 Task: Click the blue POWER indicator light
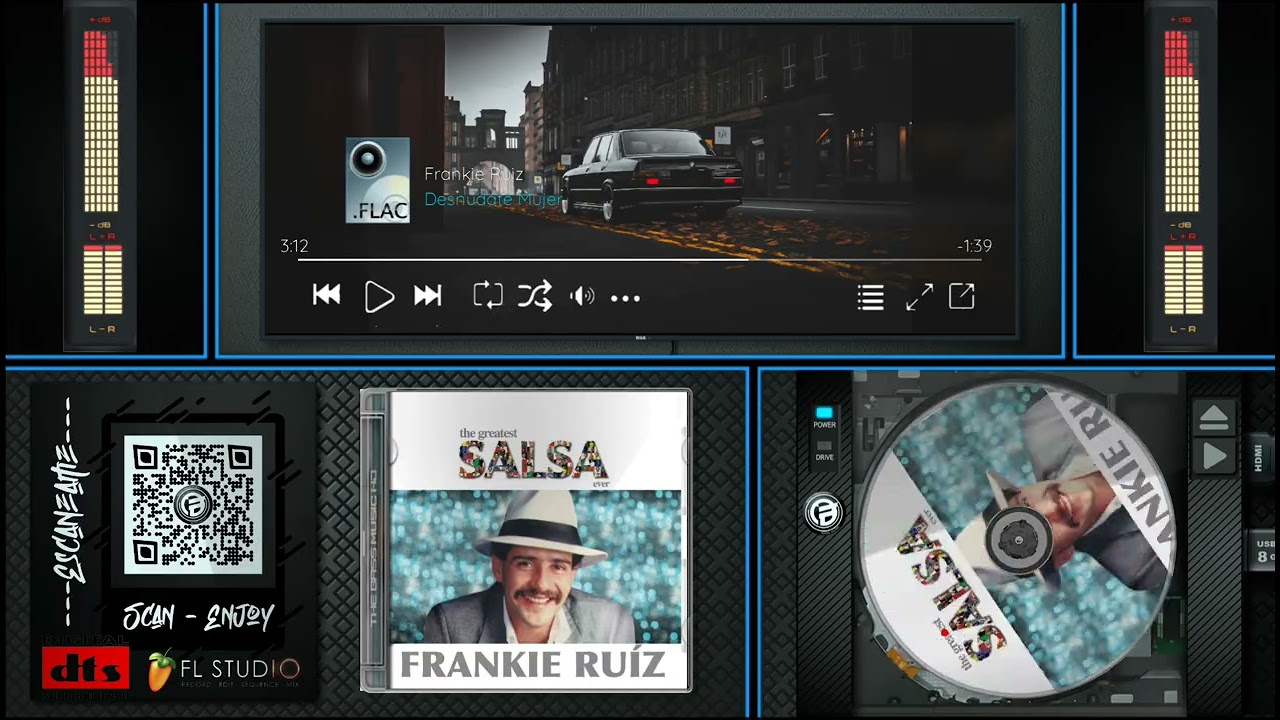[x=824, y=412]
